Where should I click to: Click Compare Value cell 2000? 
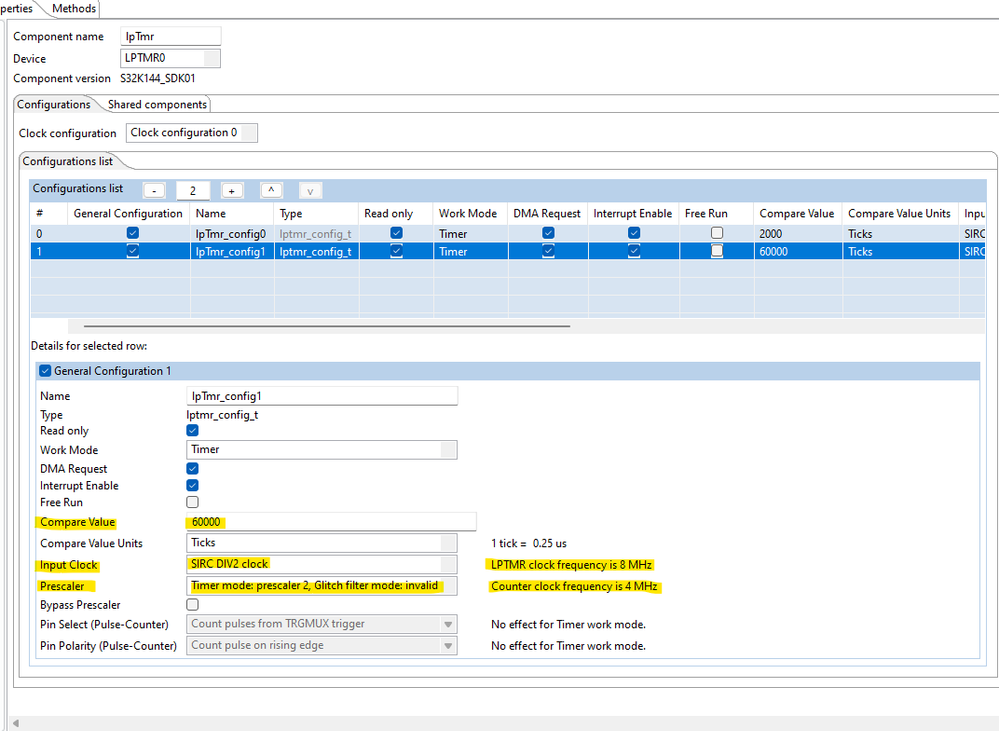pyautogui.click(x=798, y=234)
